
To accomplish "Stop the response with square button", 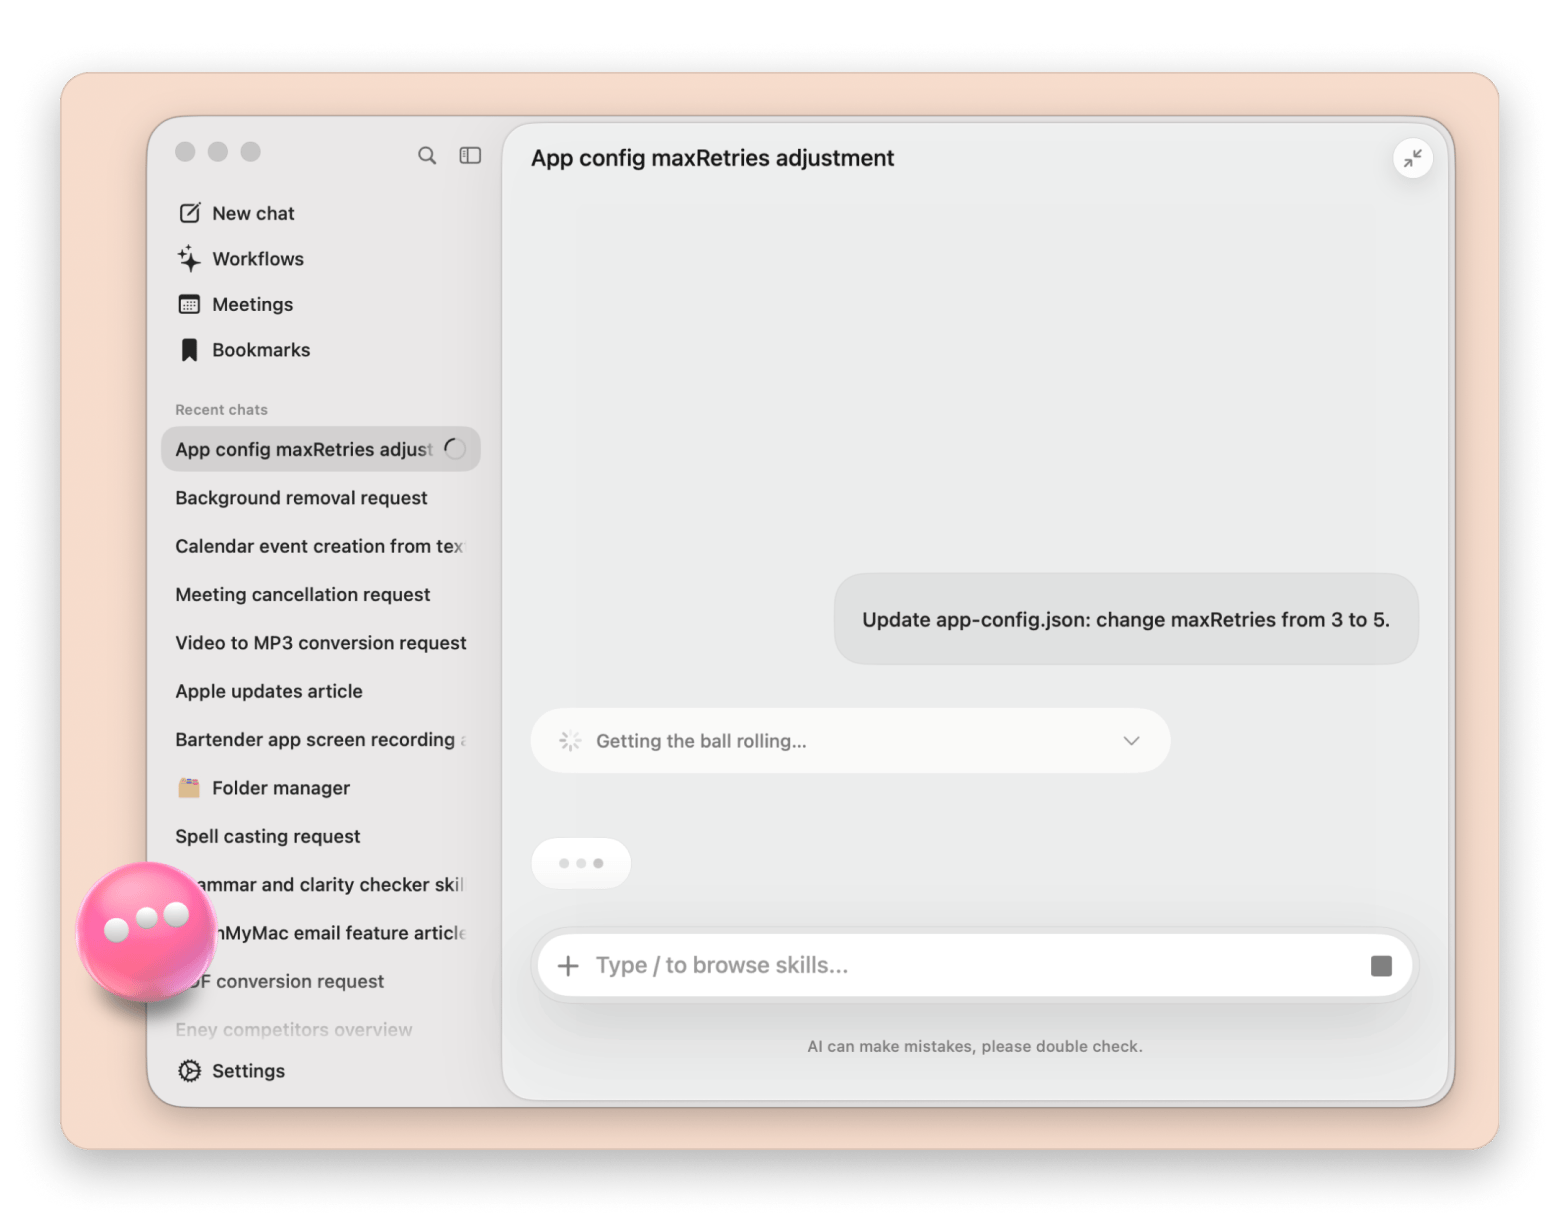I will coord(1381,965).
